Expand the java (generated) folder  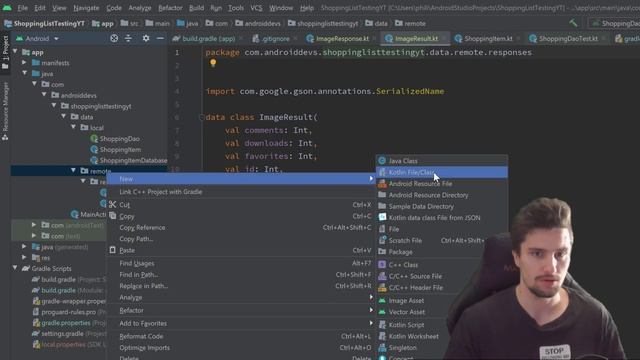pyautogui.click(x=24, y=247)
